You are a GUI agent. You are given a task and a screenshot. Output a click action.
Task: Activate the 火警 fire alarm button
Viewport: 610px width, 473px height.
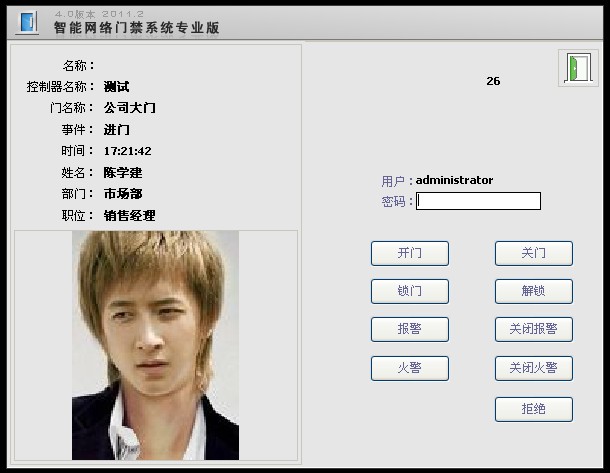409,368
